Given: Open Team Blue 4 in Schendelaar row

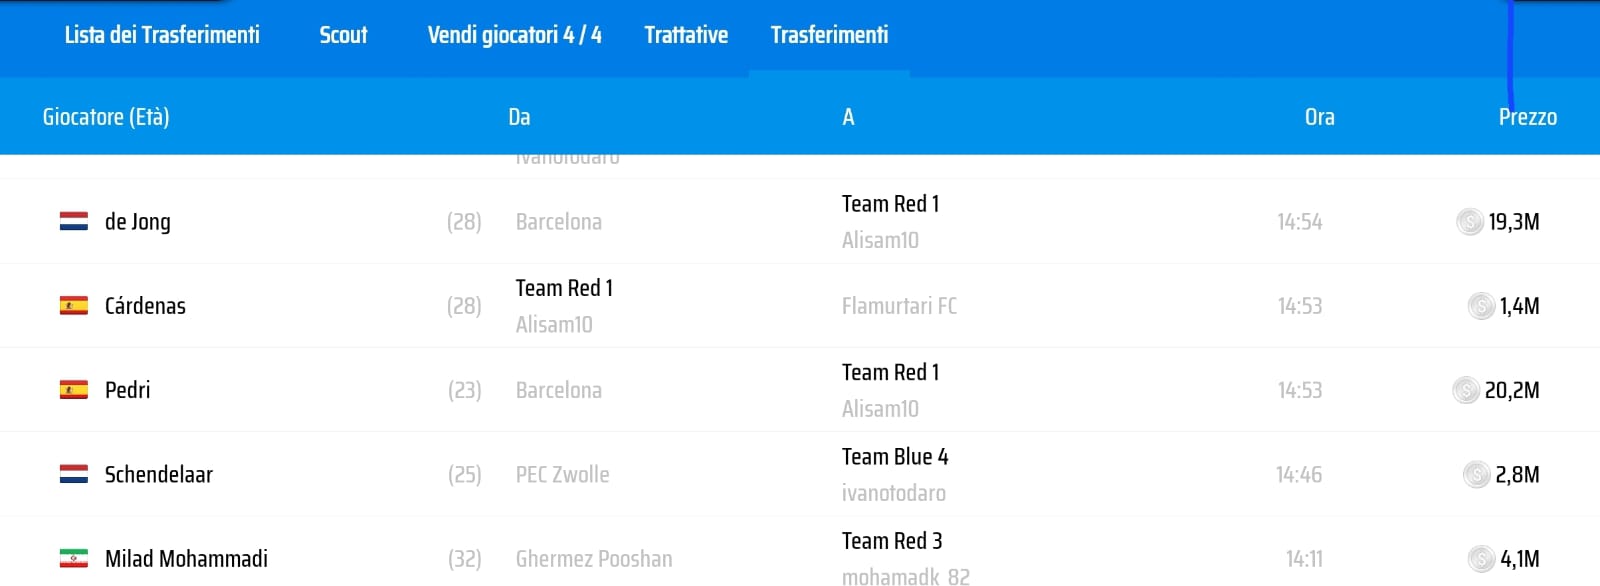Looking at the screenshot, I should [x=894, y=457].
